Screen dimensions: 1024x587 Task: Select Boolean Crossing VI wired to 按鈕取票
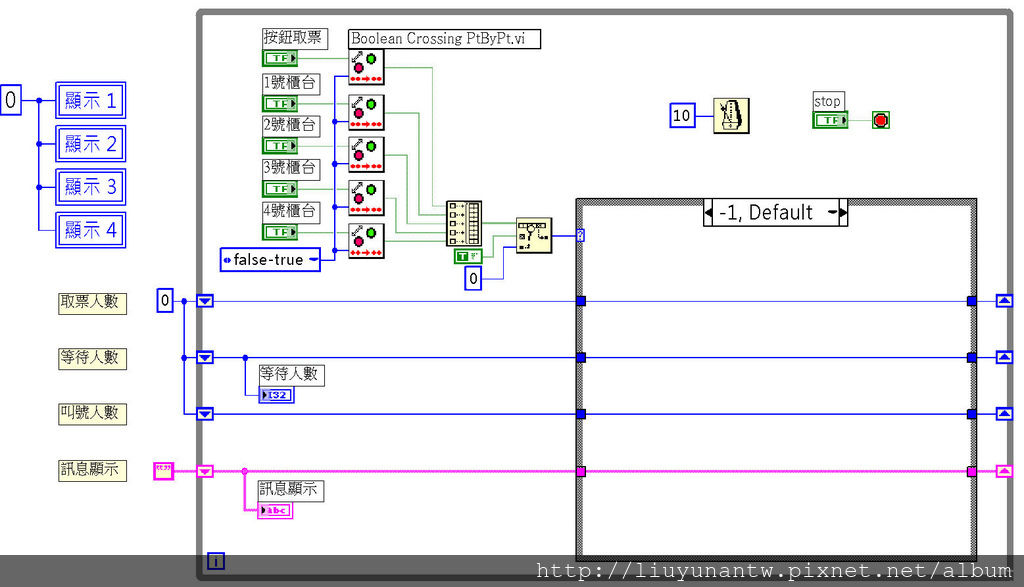366,67
